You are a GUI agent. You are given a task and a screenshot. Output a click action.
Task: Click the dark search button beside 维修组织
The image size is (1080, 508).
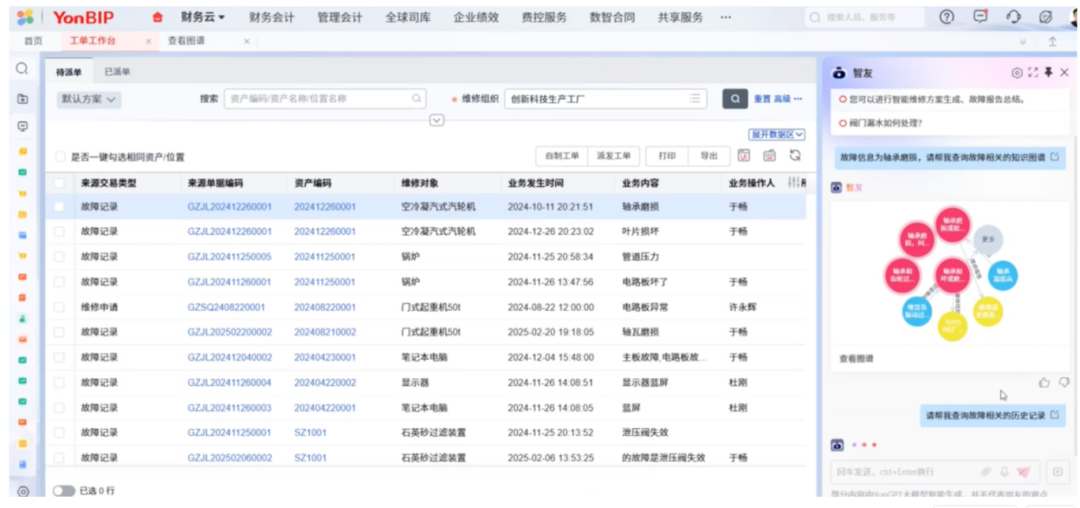[735, 99]
